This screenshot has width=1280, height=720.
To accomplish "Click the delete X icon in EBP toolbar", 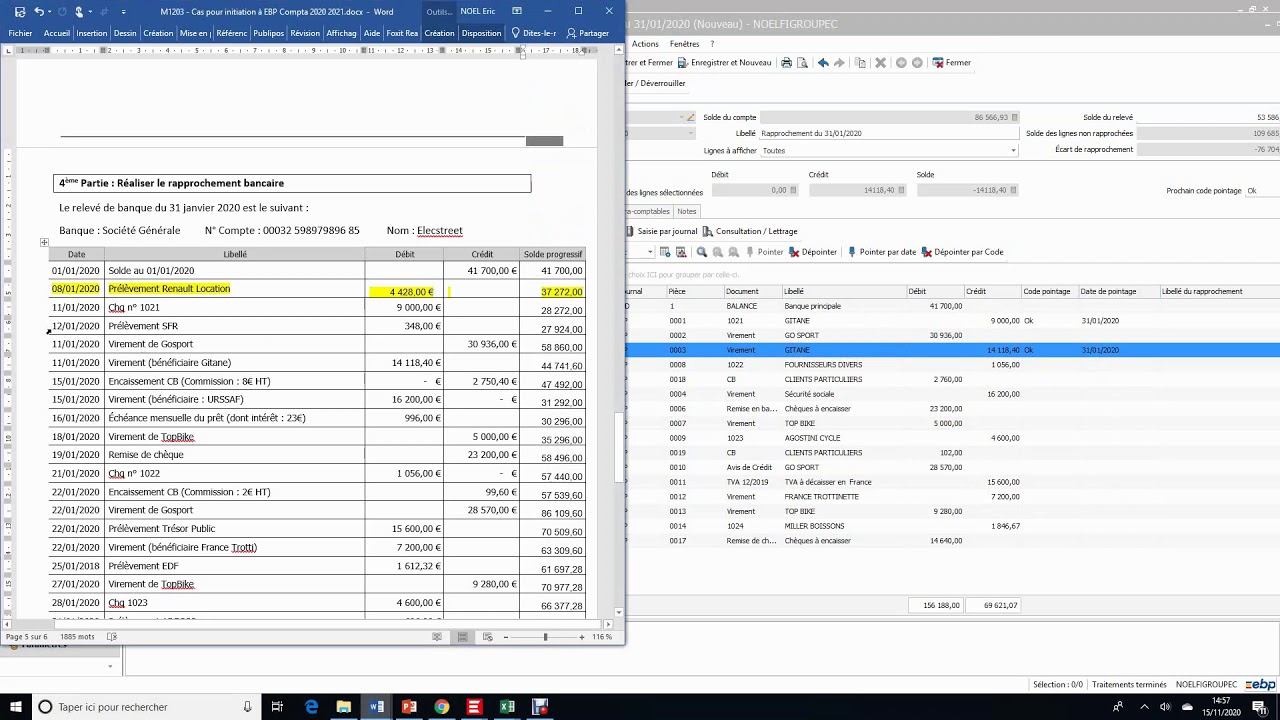I will (x=880, y=63).
